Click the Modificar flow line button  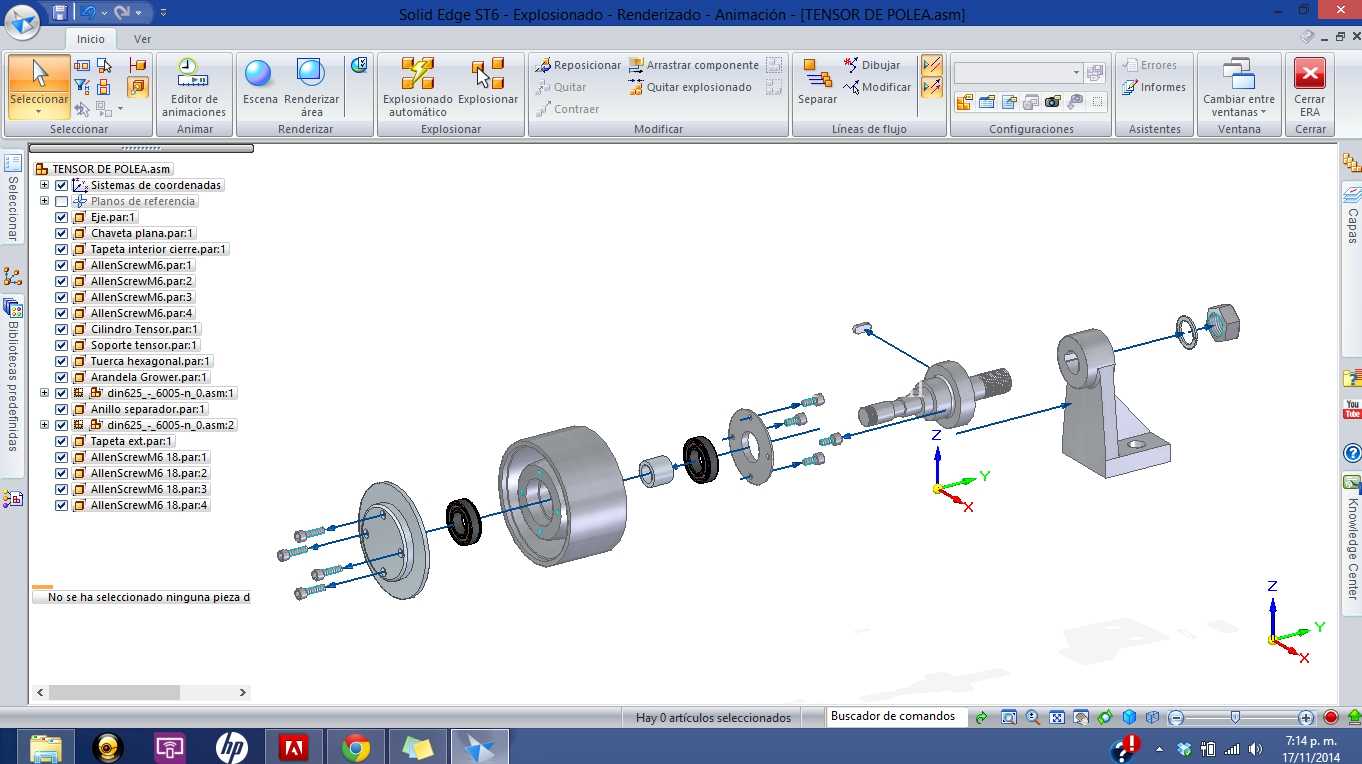pos(877,87)
